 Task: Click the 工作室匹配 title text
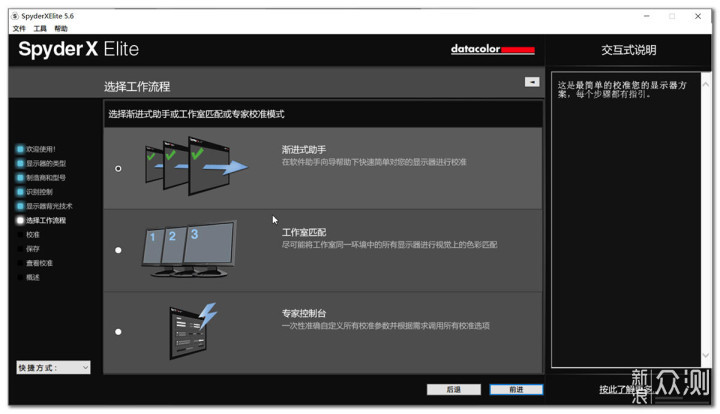point(304,232)
